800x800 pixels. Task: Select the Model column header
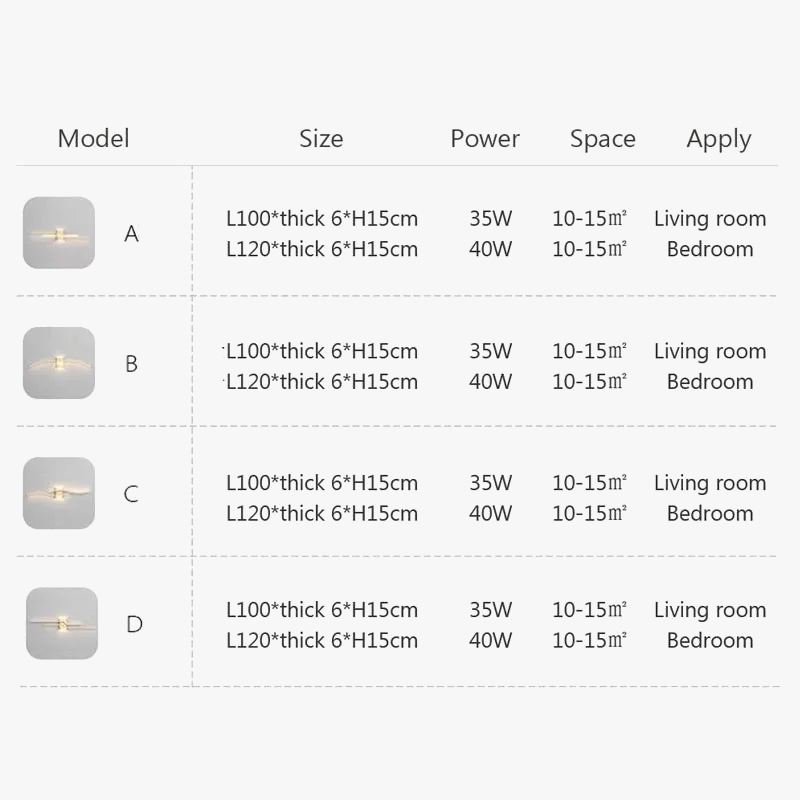click(x=93, y=139)
